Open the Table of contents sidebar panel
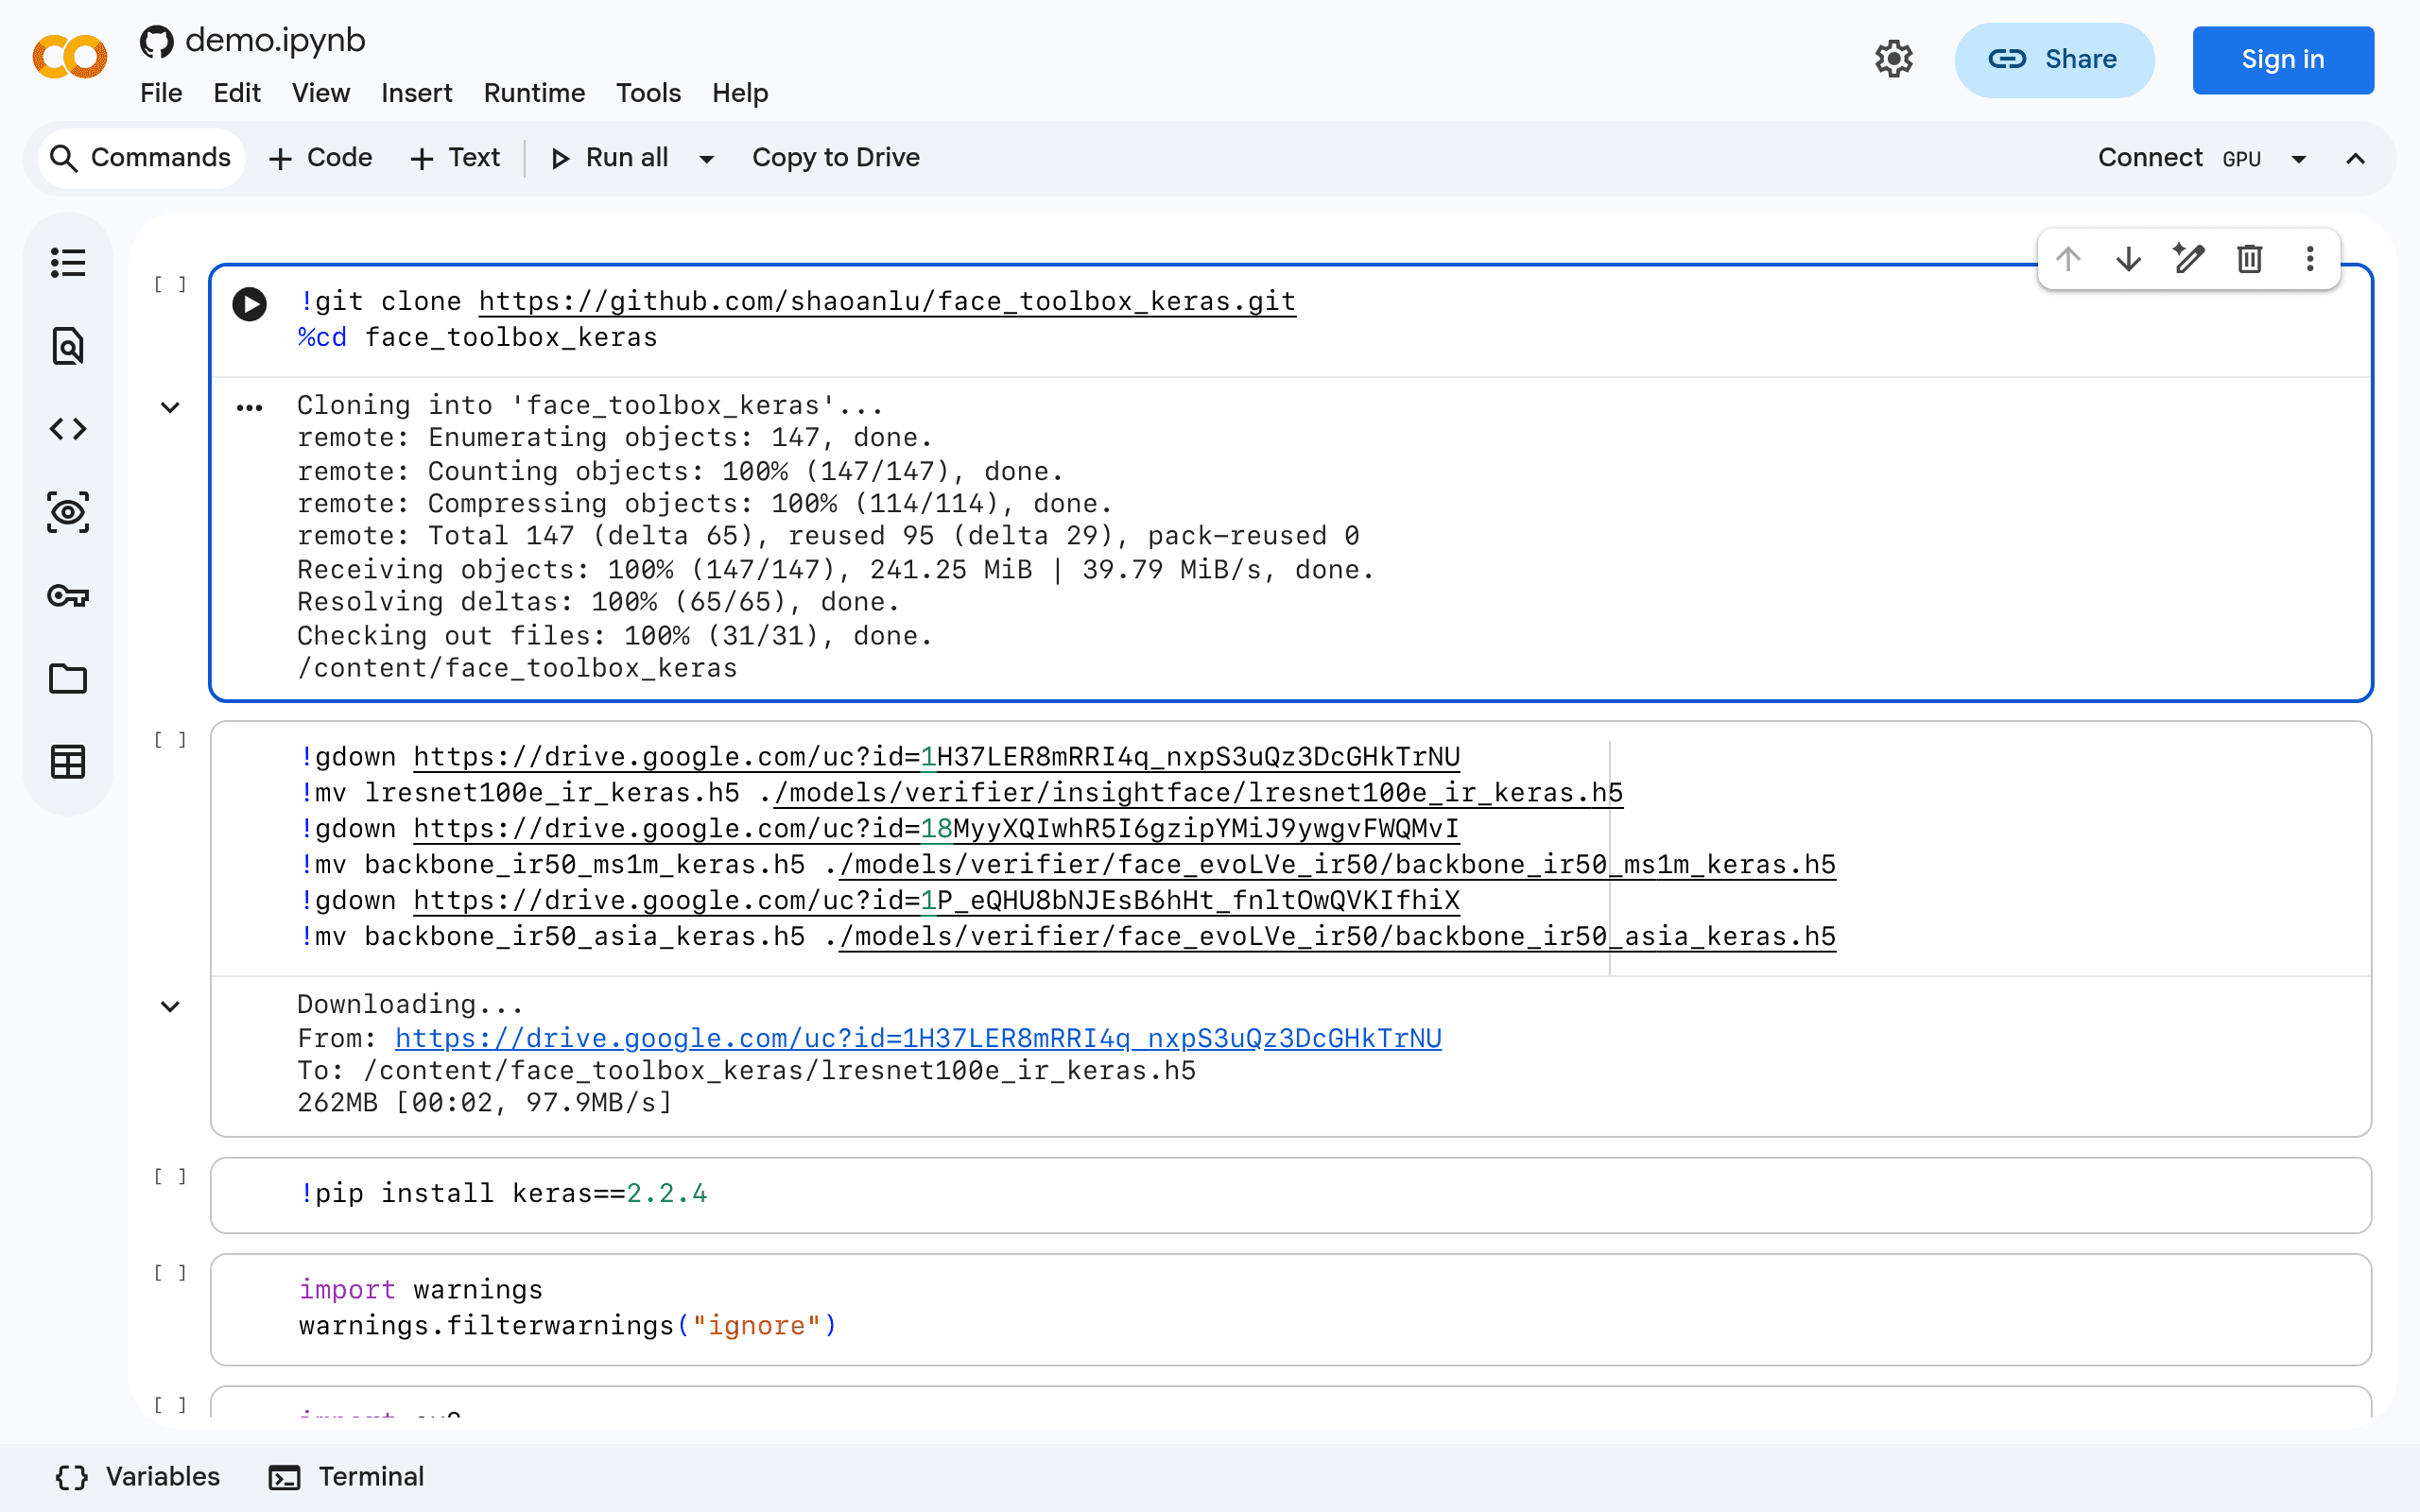 [x=68, y=263]
